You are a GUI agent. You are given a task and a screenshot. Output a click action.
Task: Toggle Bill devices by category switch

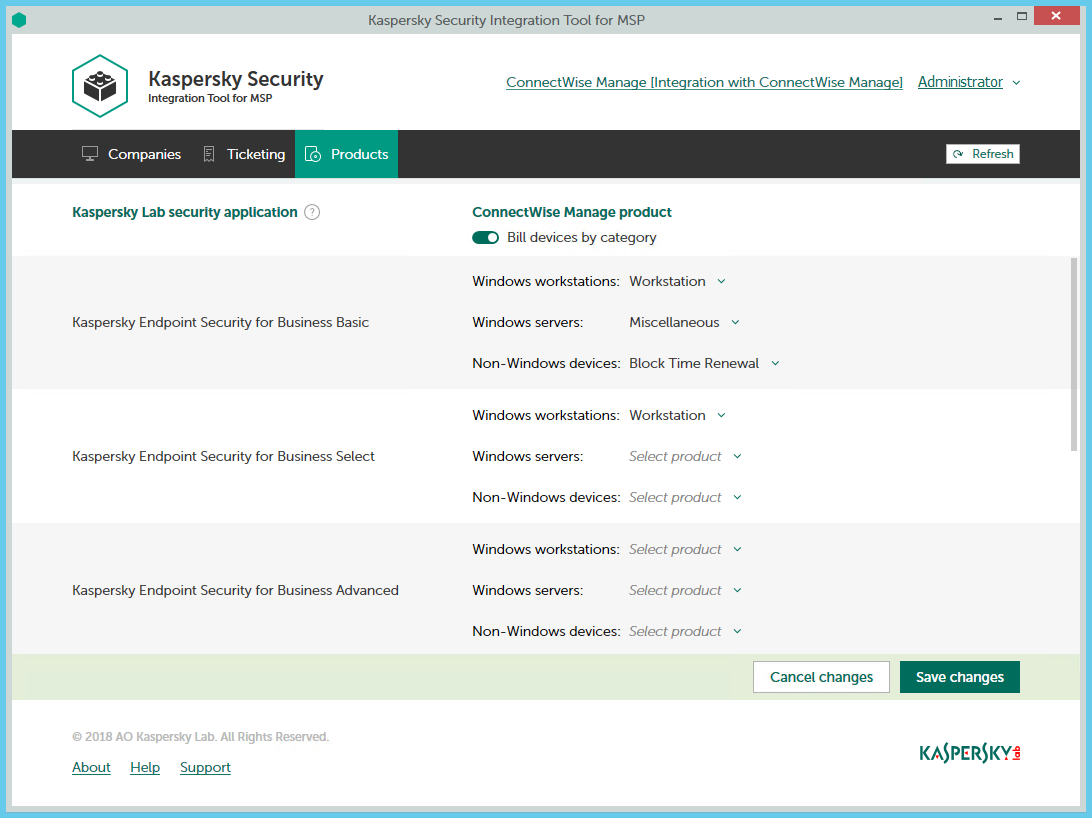[486, 238]
